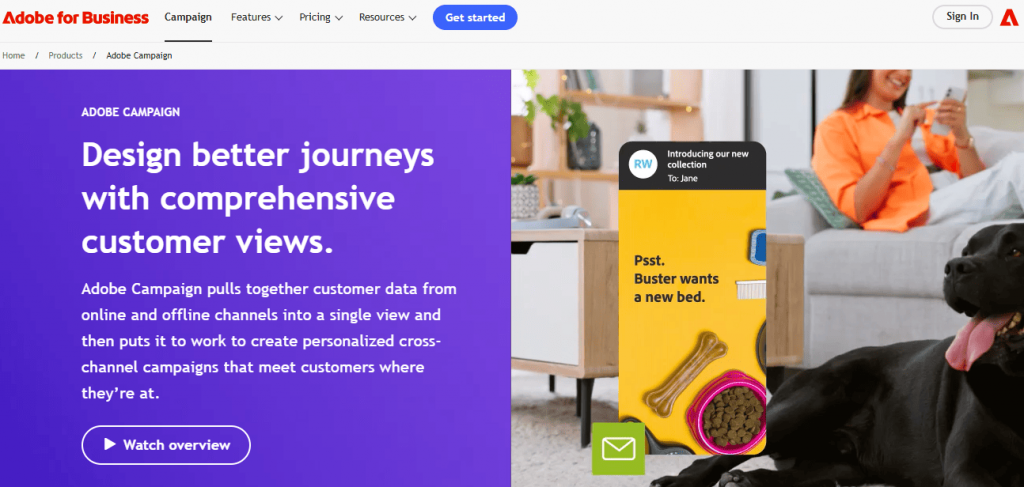Screen dimensions: 1024x487
Task: Open the email header 'Introducing our new collection'
Action: pos(708,159)
